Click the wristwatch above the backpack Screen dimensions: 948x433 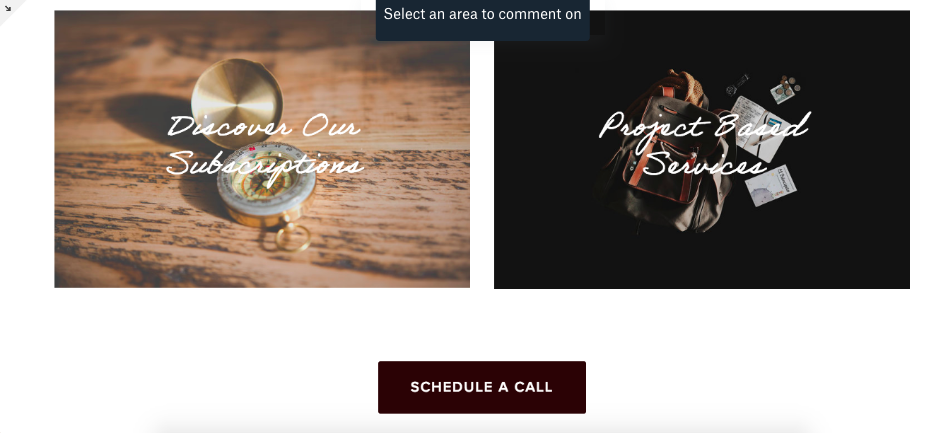737,85
